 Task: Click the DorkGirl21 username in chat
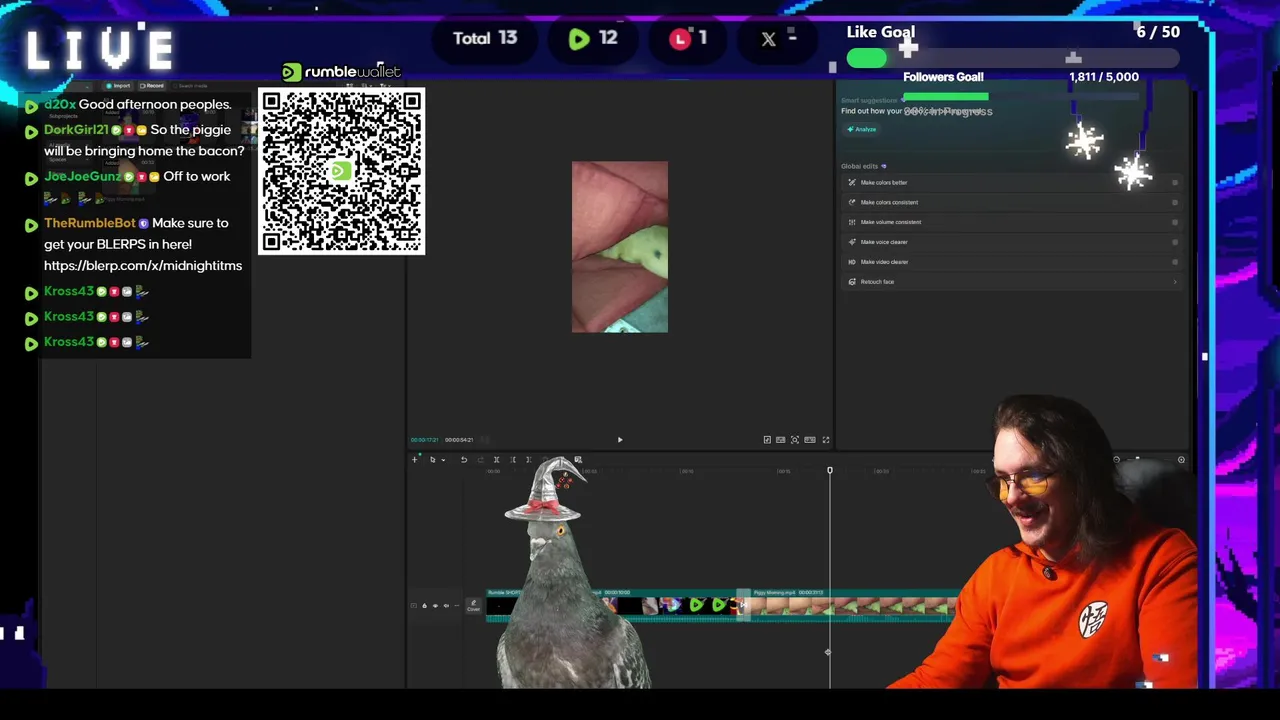click(x=76, y=130)
